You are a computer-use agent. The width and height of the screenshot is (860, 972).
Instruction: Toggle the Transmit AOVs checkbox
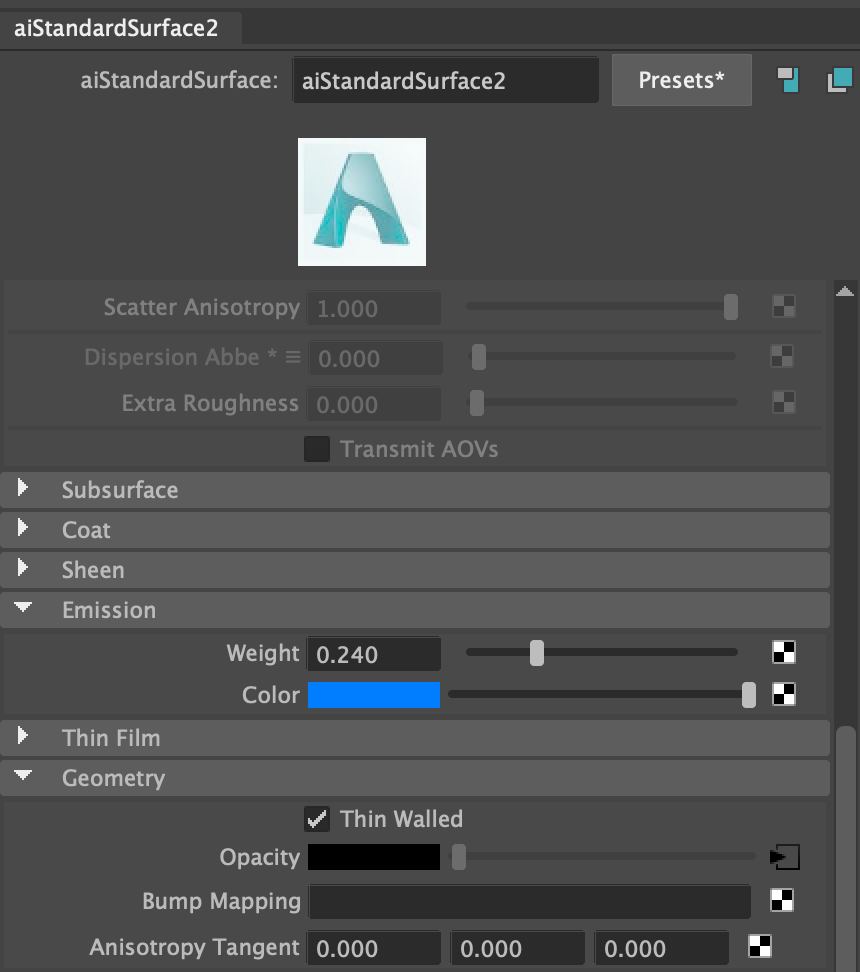pos(317,449)
